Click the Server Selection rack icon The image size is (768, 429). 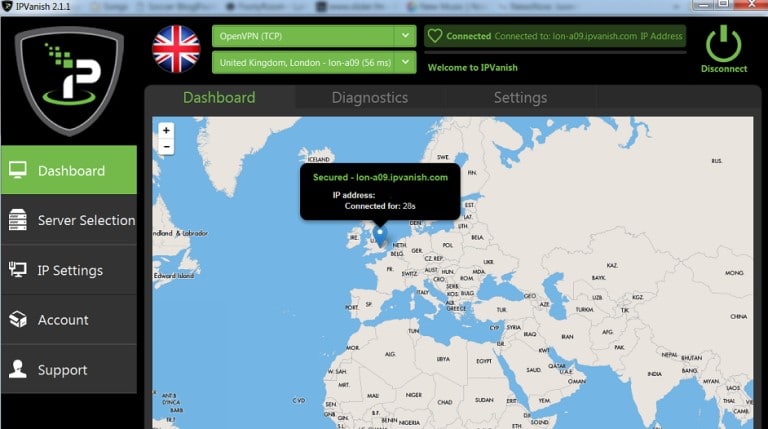click(x=18, y=220)
